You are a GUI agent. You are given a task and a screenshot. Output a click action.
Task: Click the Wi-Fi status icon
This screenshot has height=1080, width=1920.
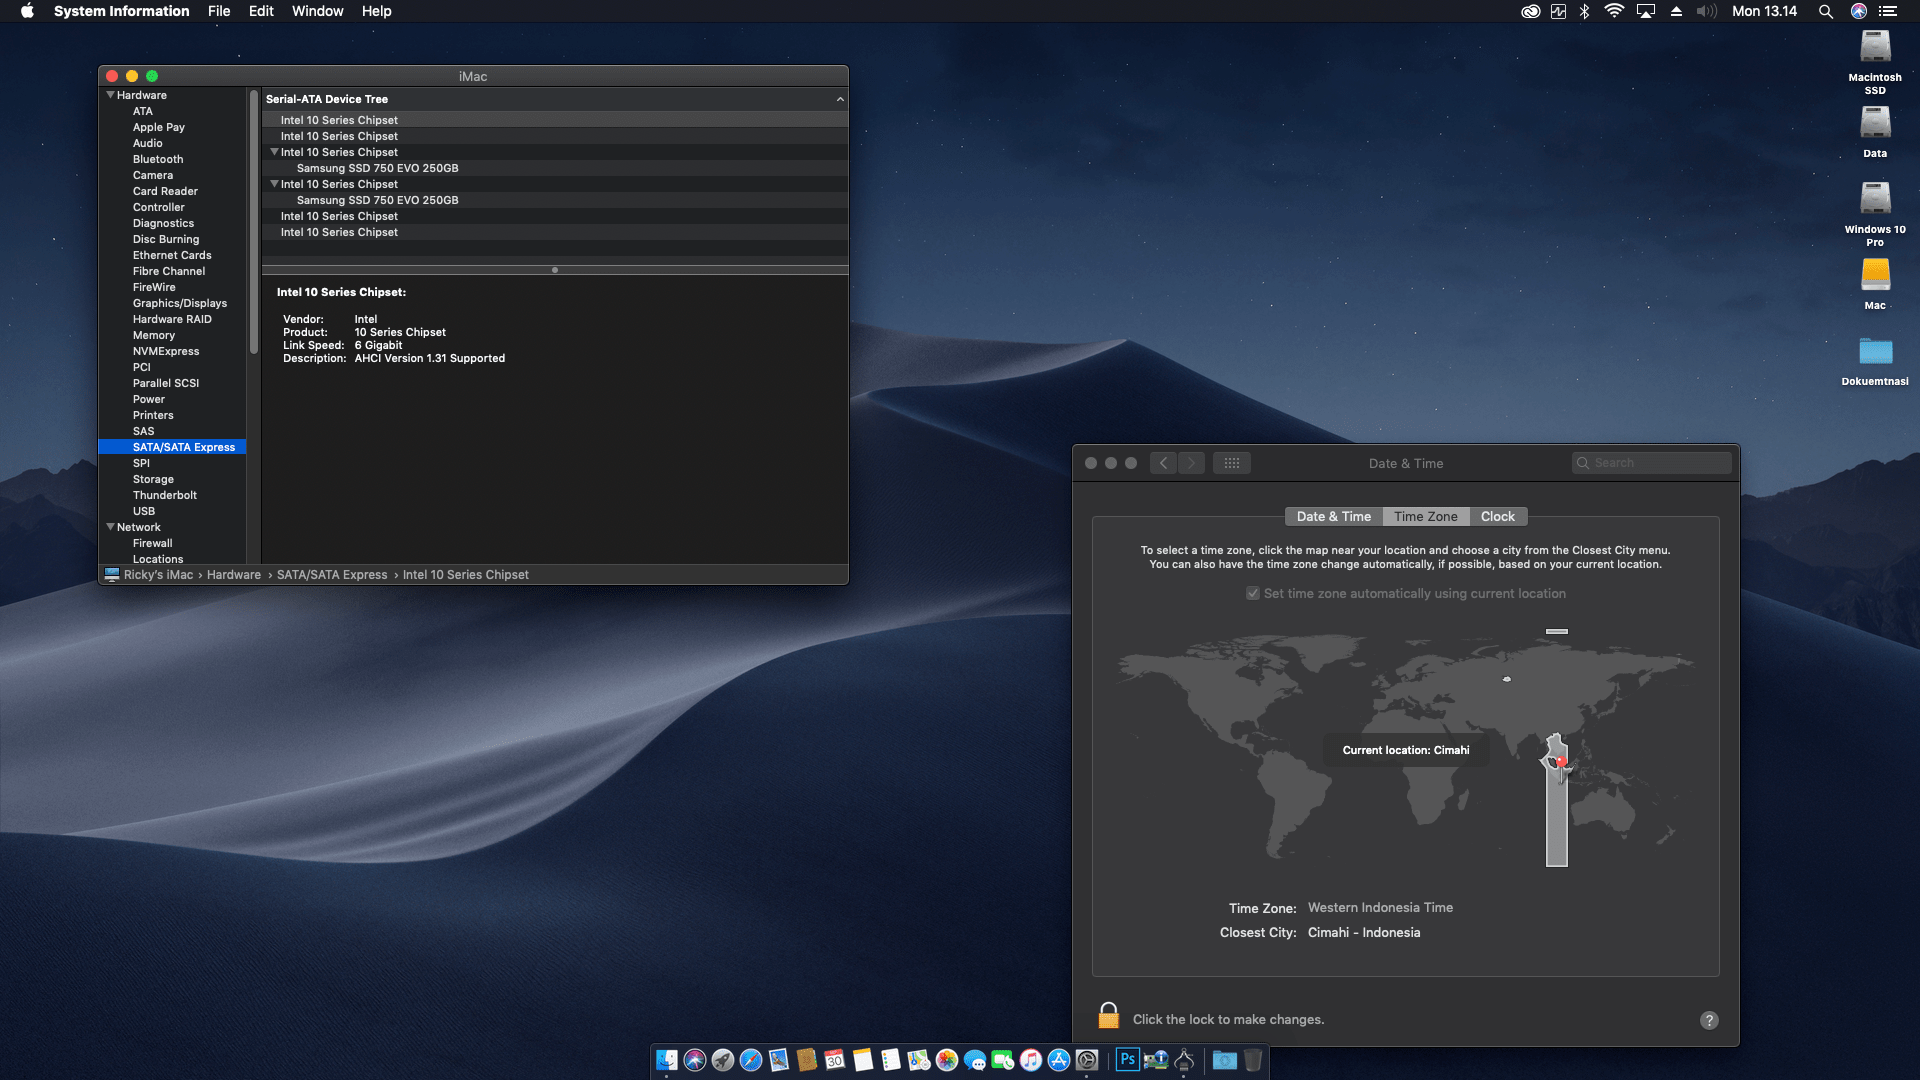pos(1613,11)
